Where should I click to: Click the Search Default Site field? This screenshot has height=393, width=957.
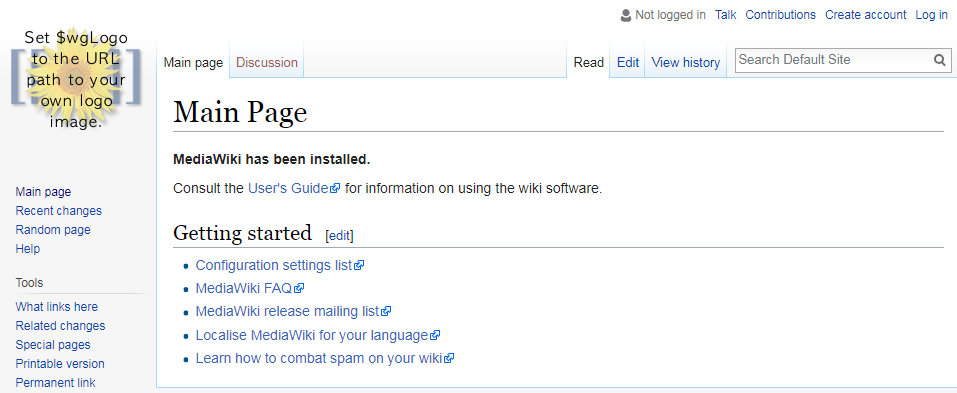(834, 60)
